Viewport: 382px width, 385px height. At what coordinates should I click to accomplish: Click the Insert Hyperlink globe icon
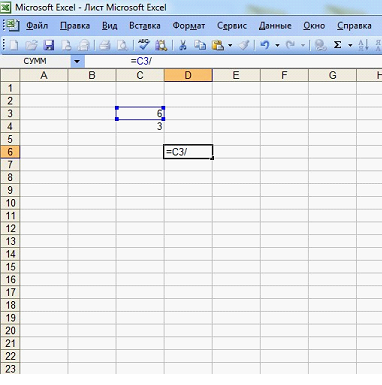pos(320,45)
